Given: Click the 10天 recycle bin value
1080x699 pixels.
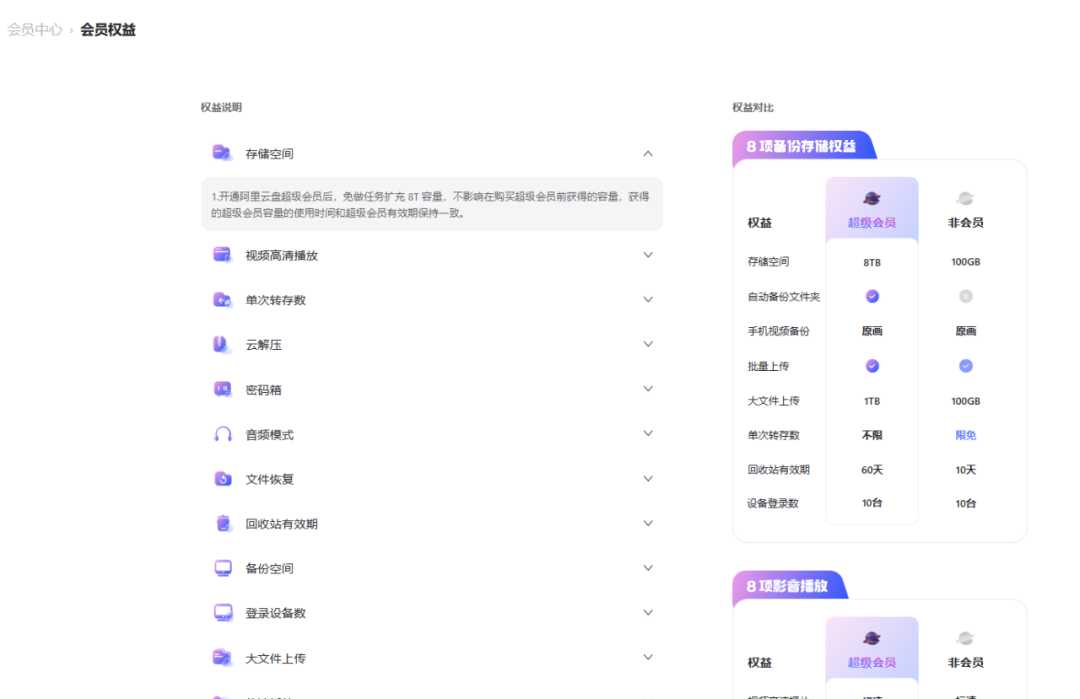Looking at the screenshot, I should click(966, 470).
